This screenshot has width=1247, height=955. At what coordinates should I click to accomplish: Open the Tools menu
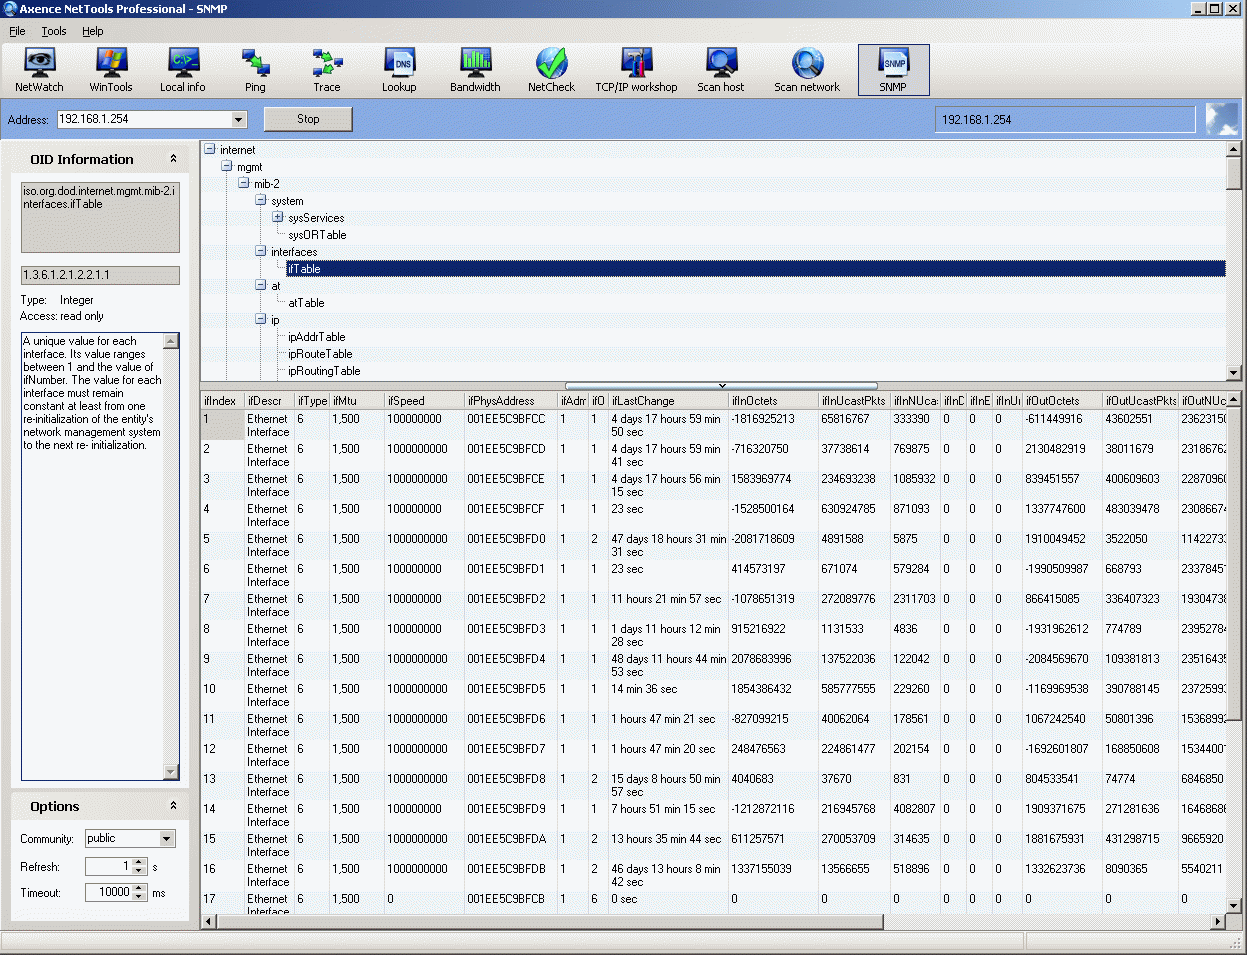point(54,31)
